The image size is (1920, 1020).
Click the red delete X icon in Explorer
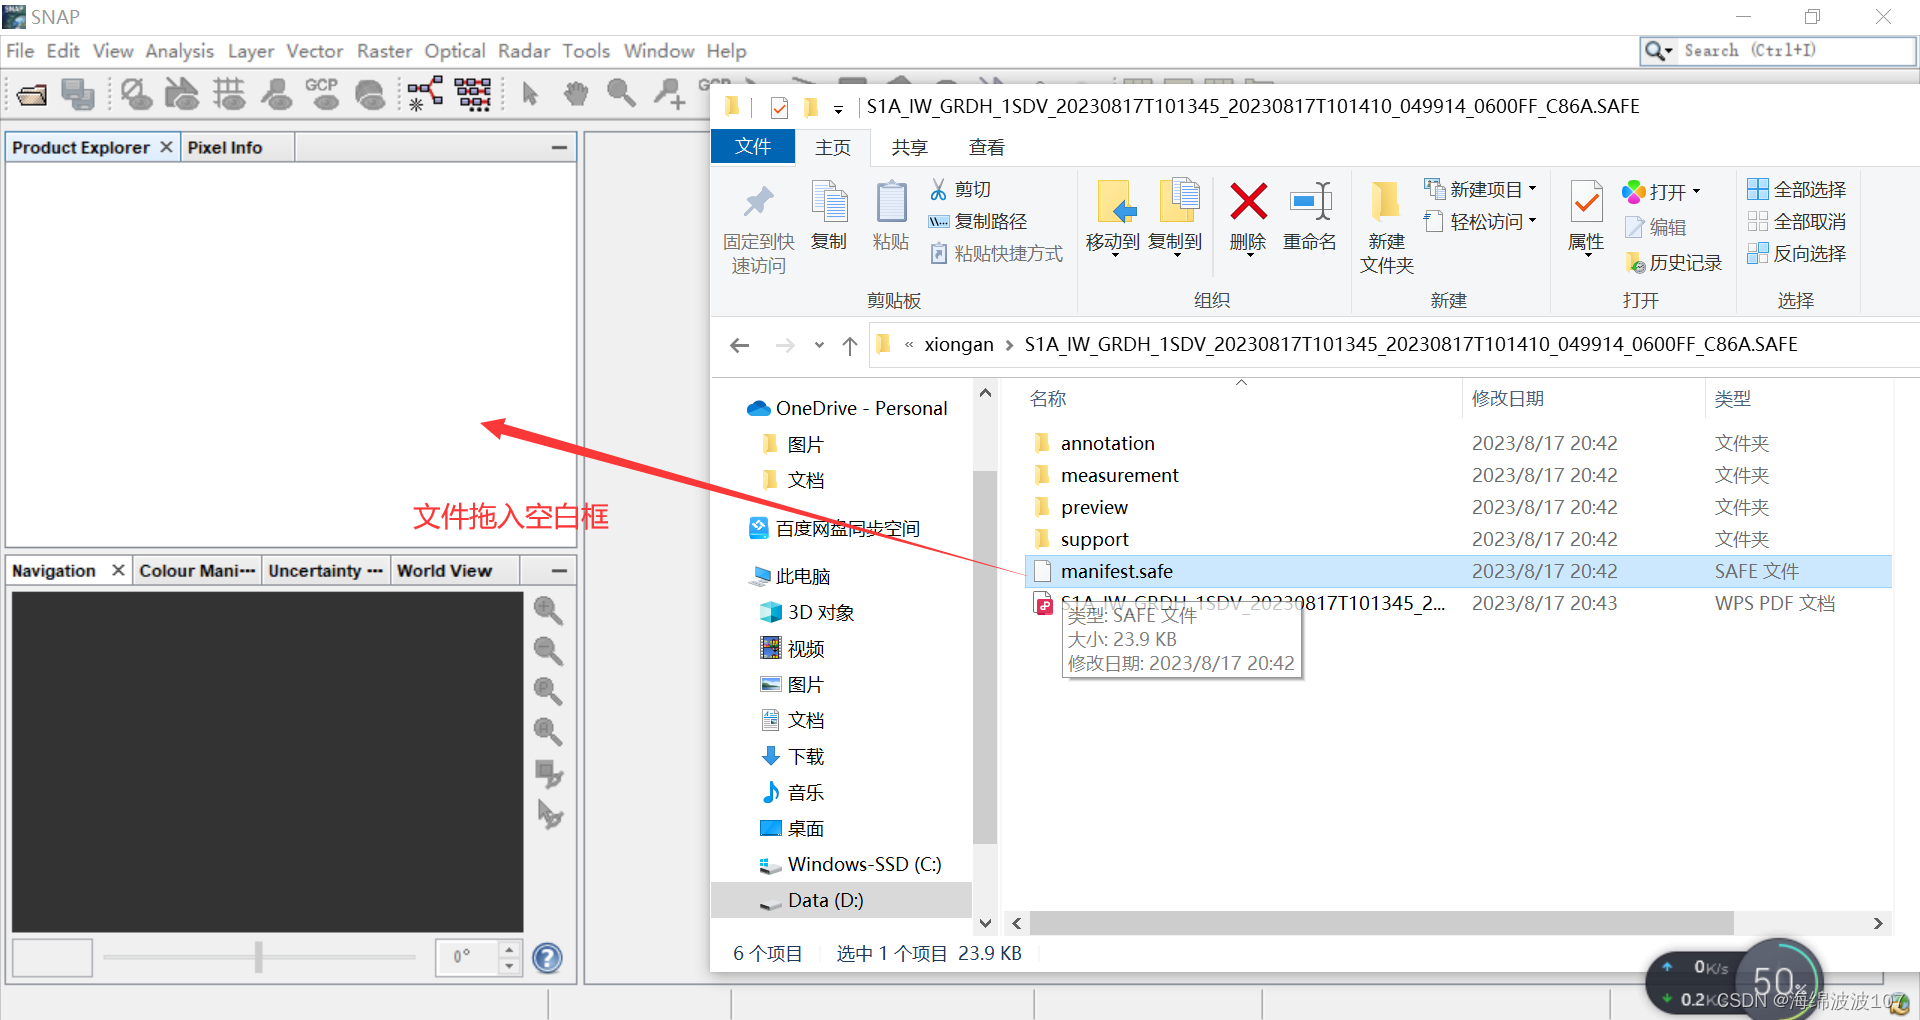point(1248,201)
